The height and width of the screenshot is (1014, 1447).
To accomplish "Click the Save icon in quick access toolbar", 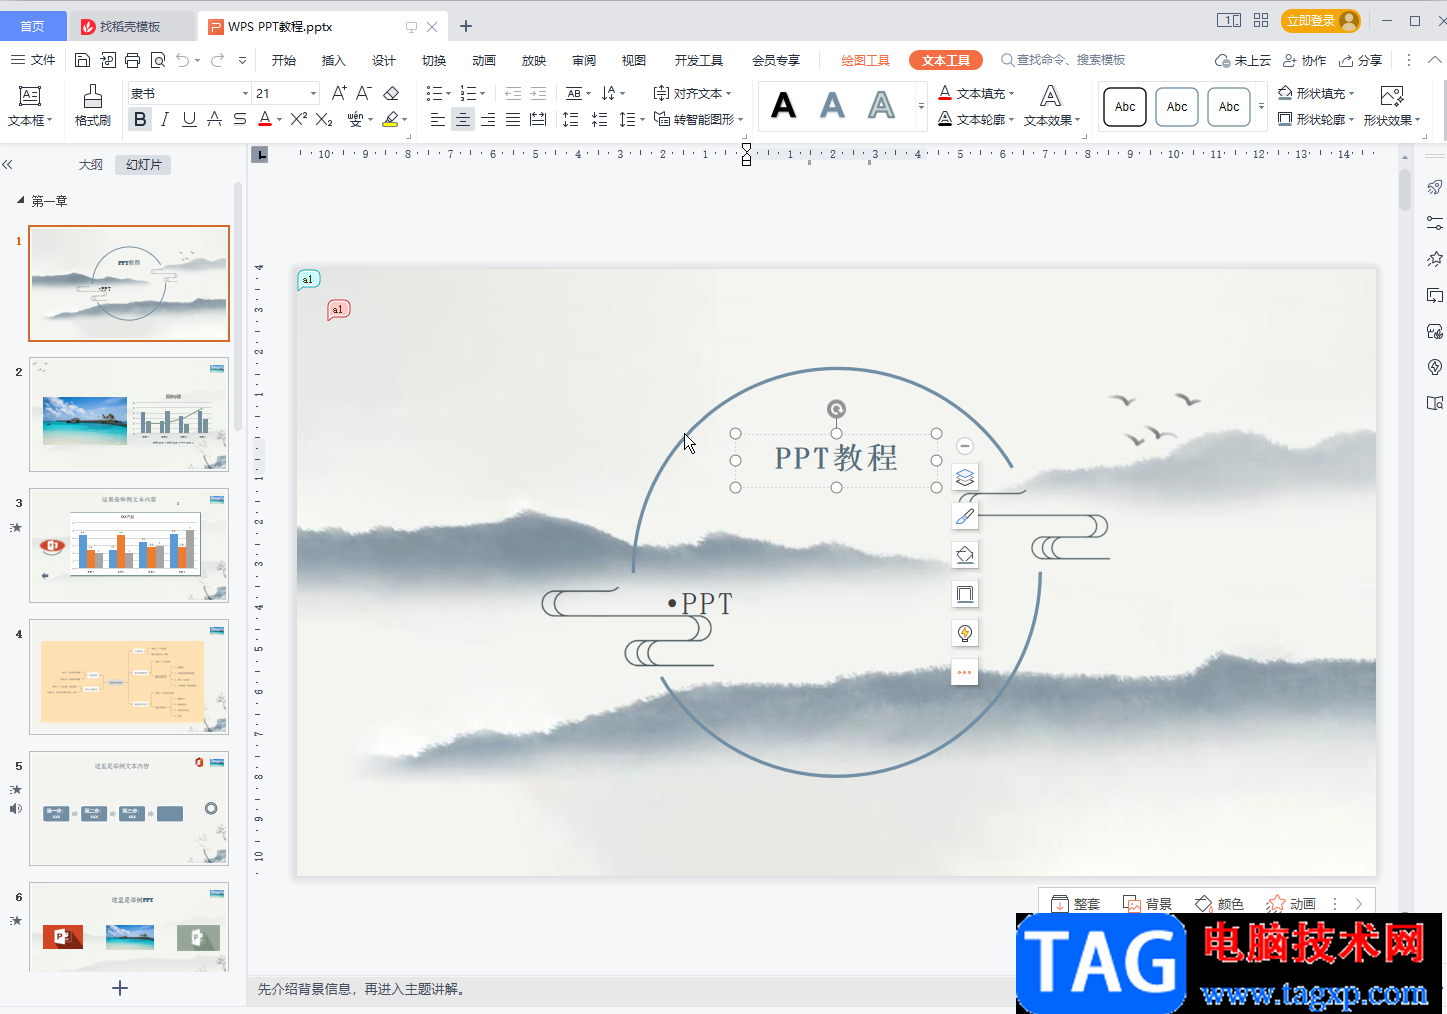I will [x=83, y=60].
